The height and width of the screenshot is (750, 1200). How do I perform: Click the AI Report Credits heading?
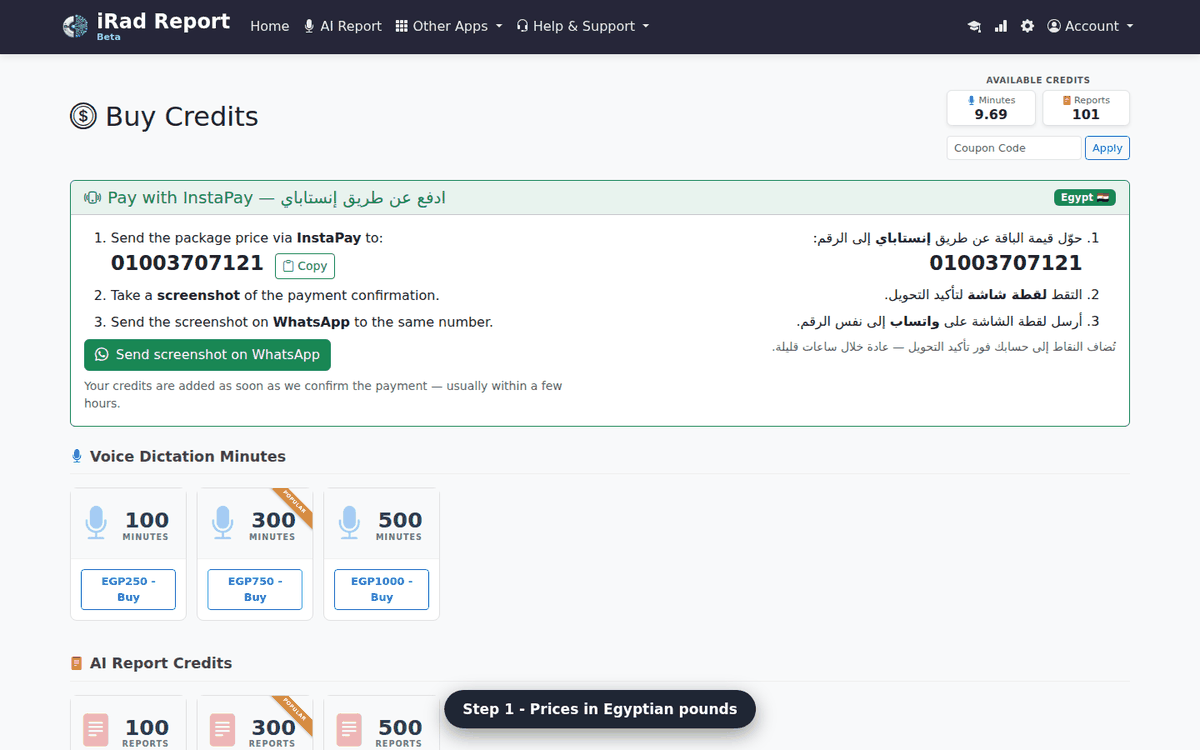(x=161, y=663)
